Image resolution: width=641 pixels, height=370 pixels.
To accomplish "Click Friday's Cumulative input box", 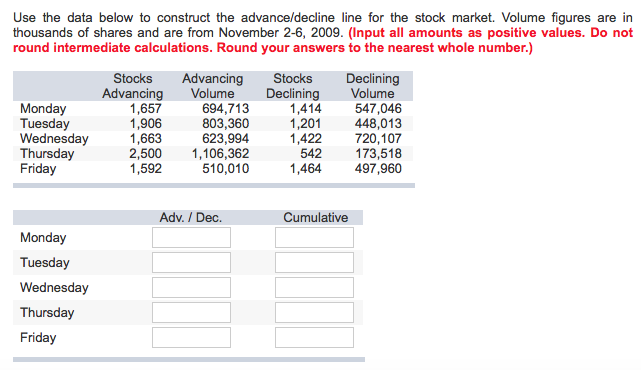I will pyautogui.click(x=314, y=337).
